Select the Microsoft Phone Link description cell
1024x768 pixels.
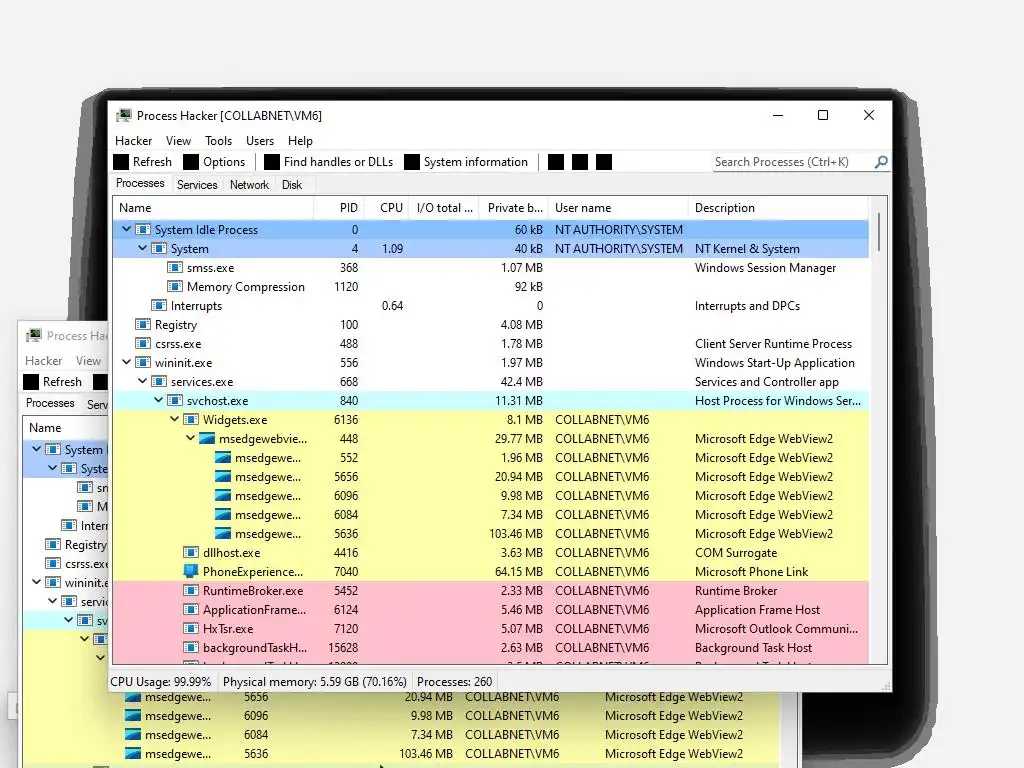(x=751, y=571)
